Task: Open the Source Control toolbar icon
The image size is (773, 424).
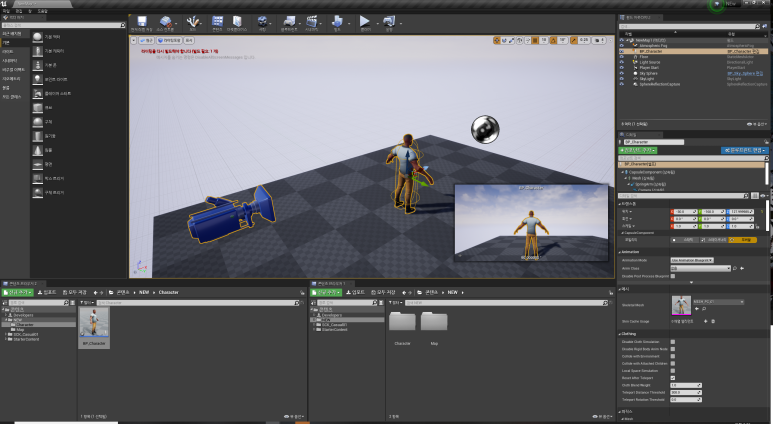Action: tap(166, 22)
